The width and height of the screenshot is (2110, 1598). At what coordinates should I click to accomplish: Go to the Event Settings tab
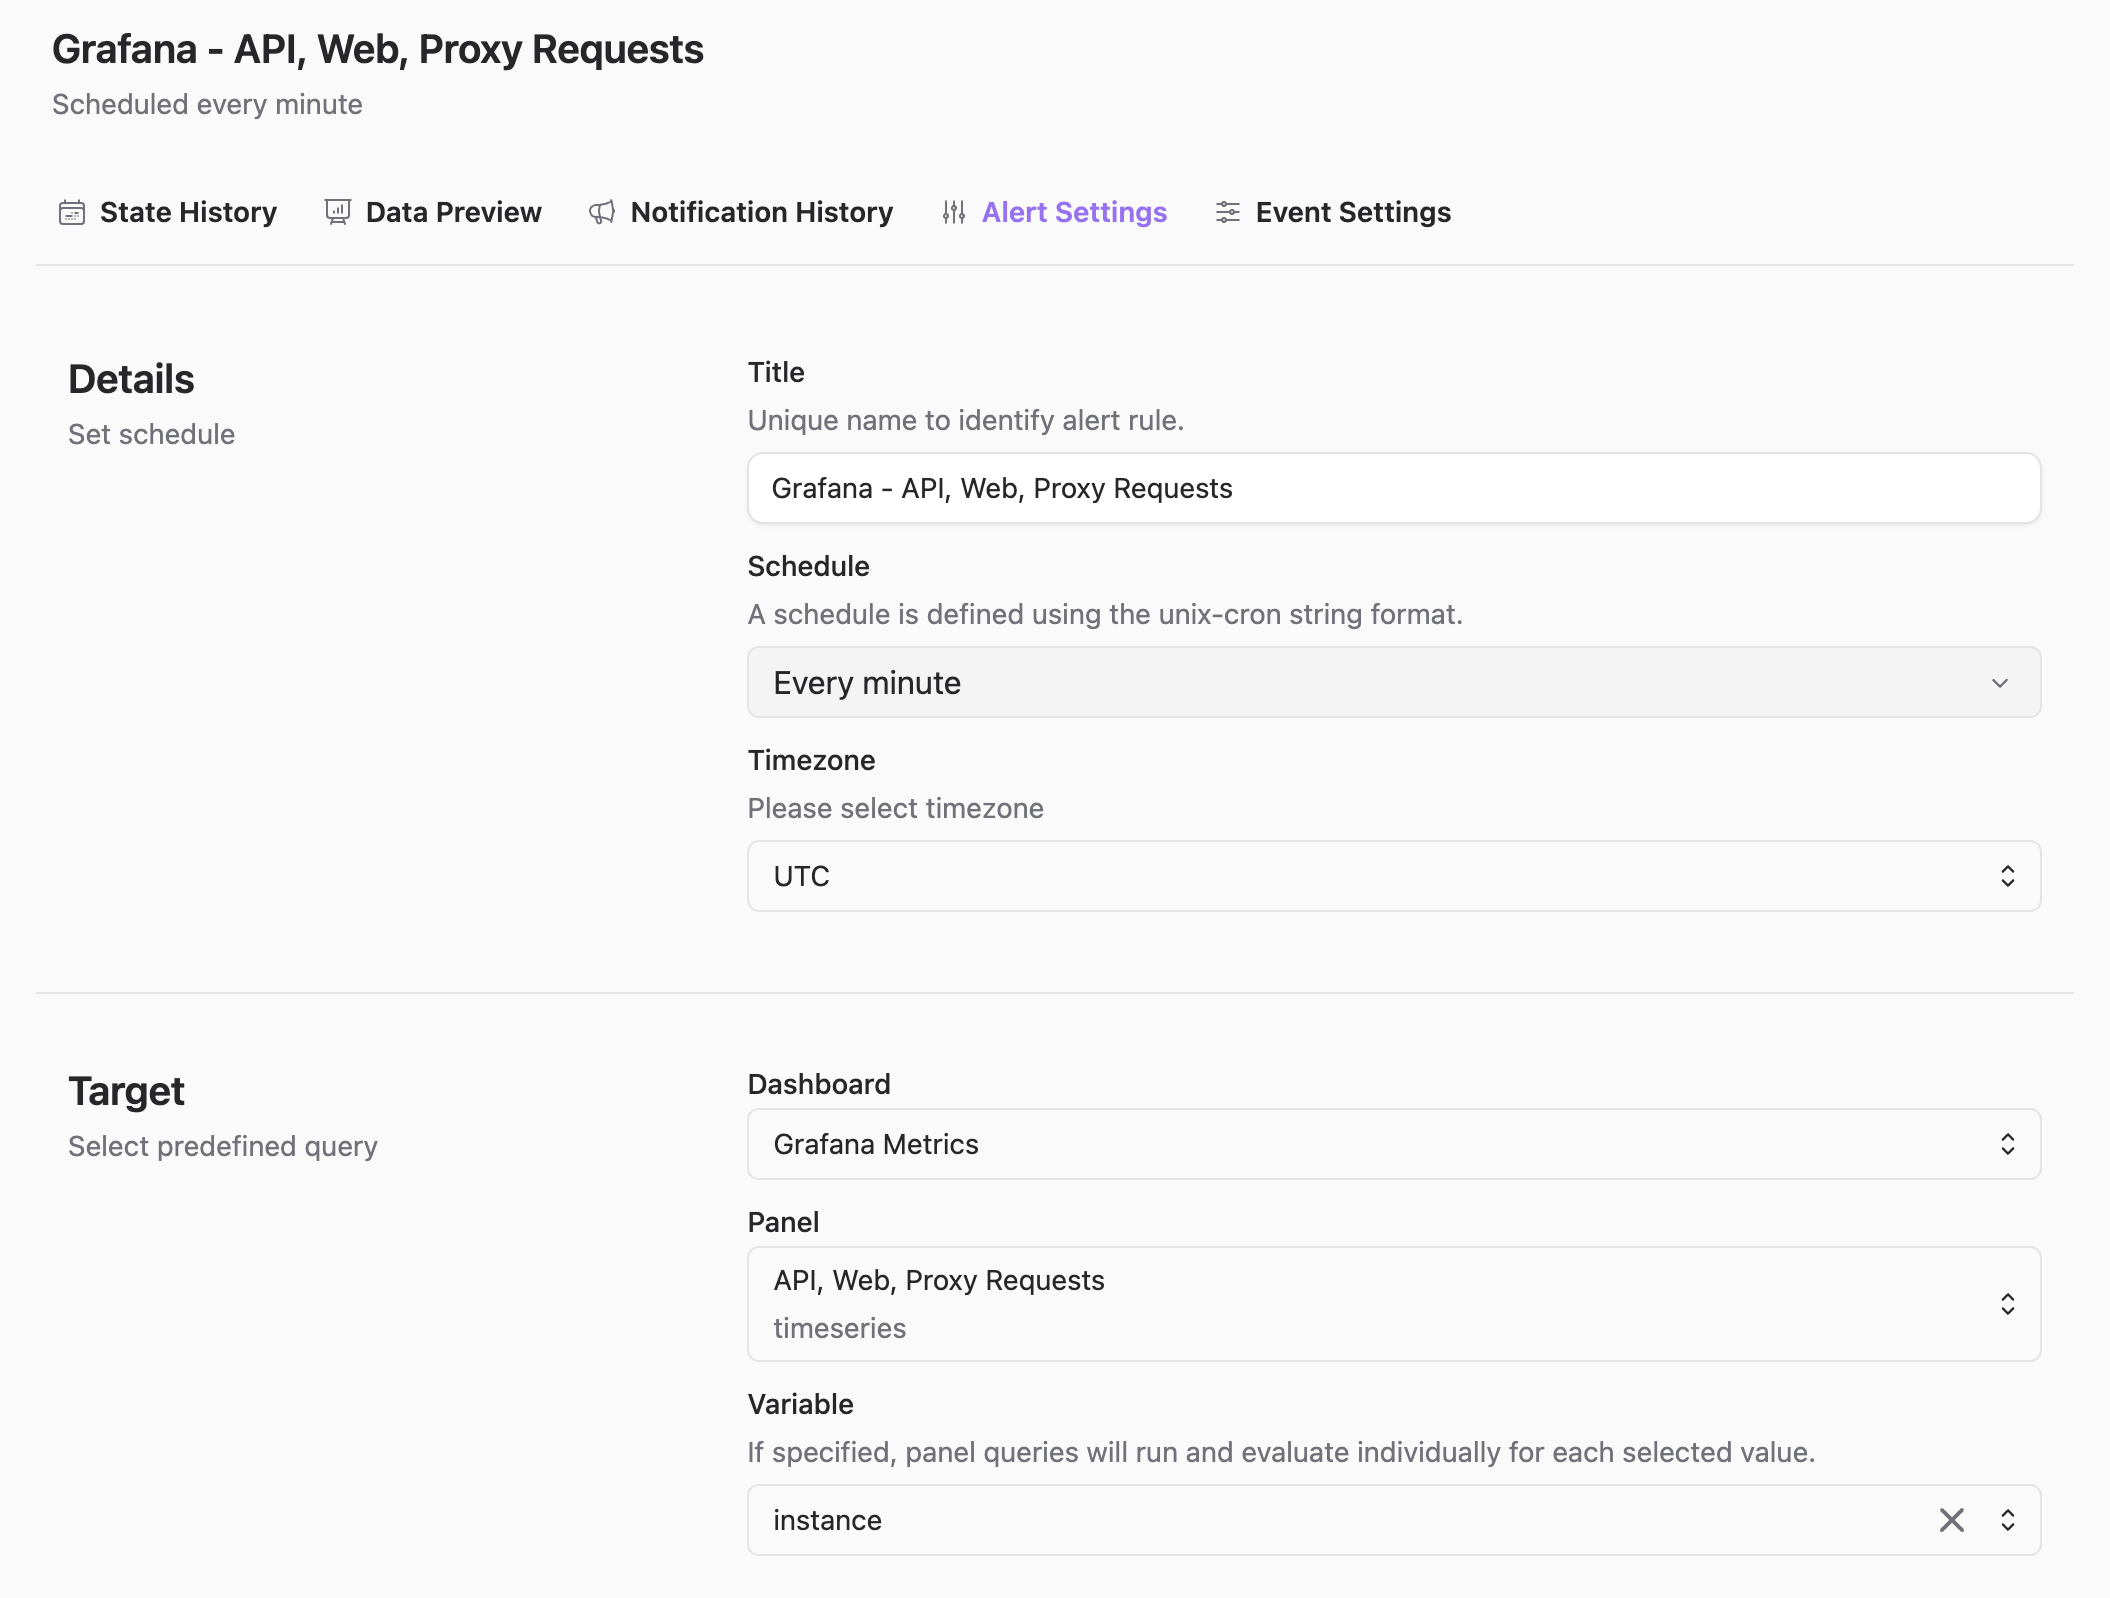pyautogui.click(x=1333, y=212)
